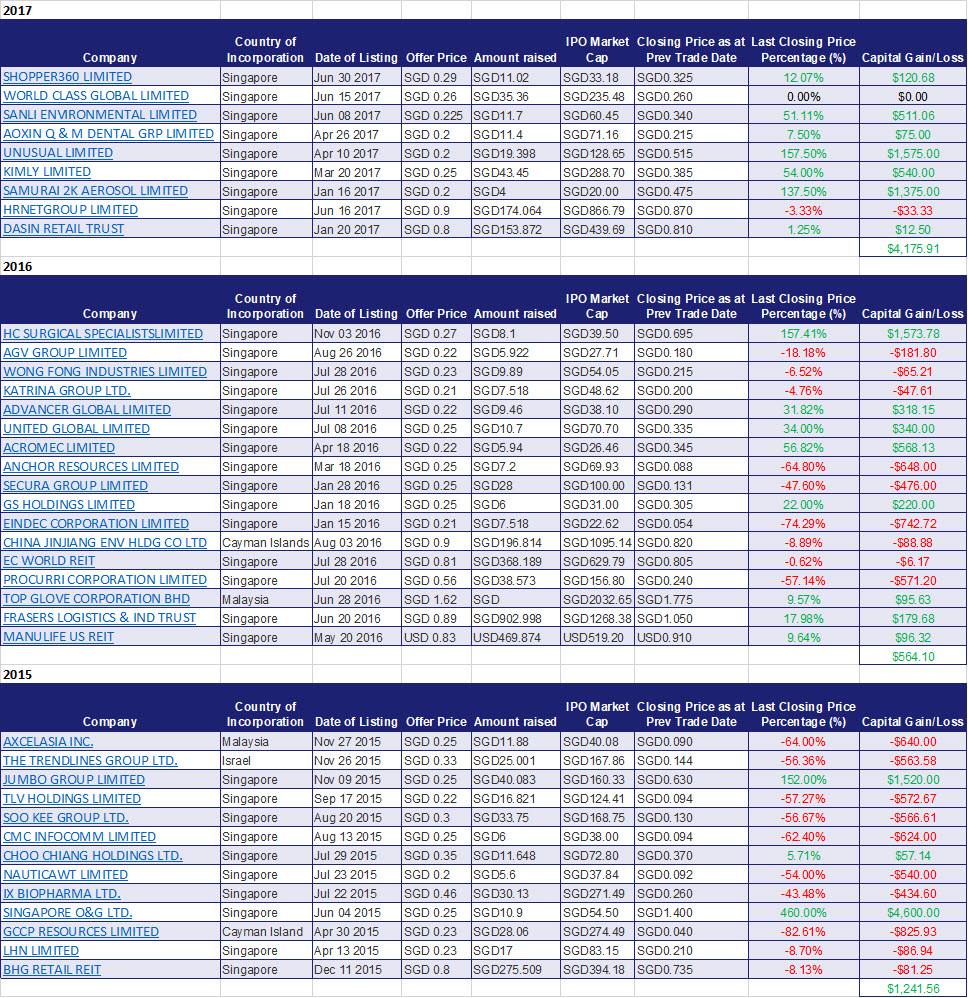968x998 pixels.
Task: Open UNITED GLOBAL LIMITED link
Action: [76, 429]
